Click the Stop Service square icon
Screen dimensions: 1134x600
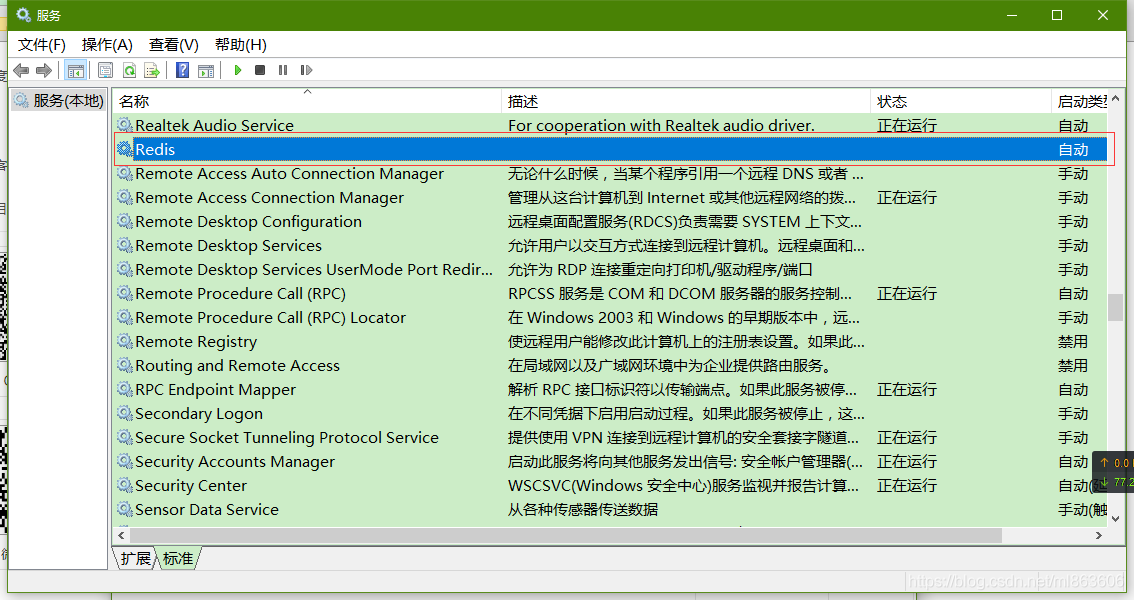[260, 70]
